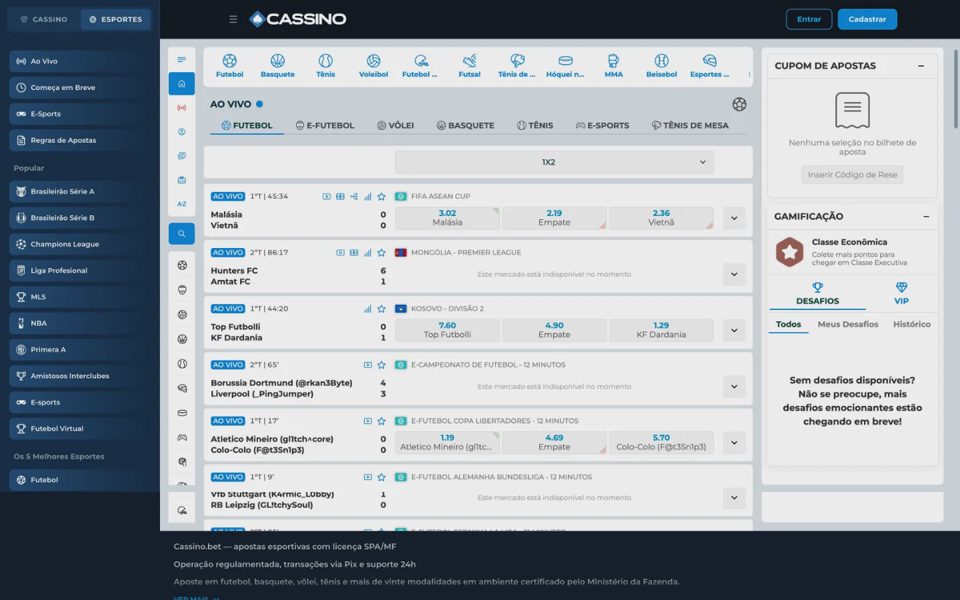This screenshot has height=600, width=960.
Task: Favorite the Malásia vs Vietnã match star
Action: coord(381,197)
